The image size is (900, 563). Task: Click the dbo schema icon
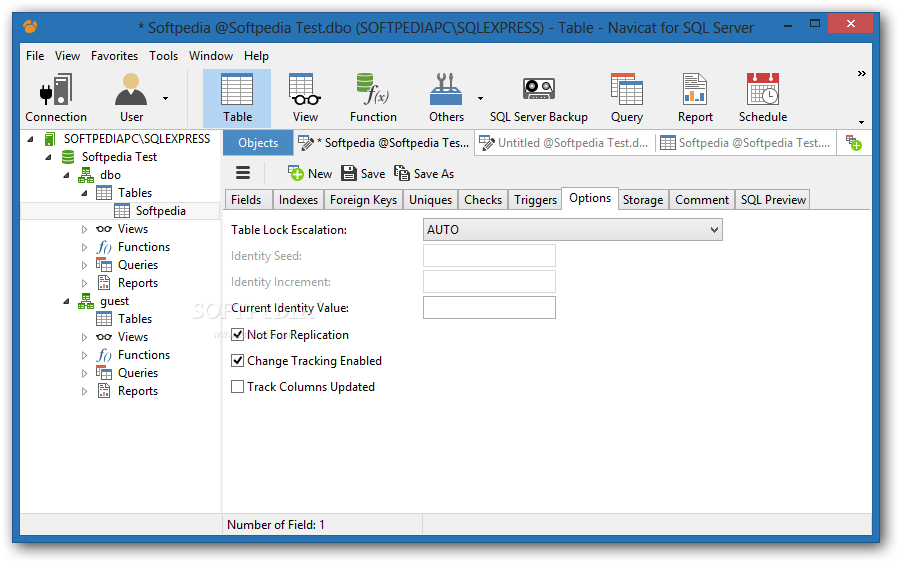coord(86,175)
